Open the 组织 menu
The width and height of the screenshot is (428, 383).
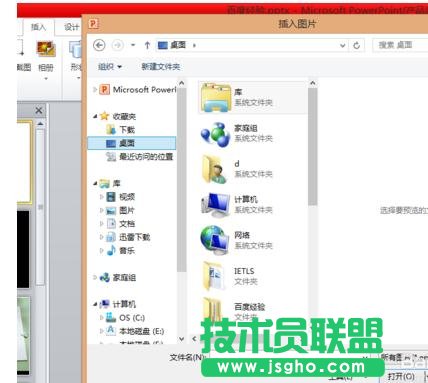click(110, 67)
